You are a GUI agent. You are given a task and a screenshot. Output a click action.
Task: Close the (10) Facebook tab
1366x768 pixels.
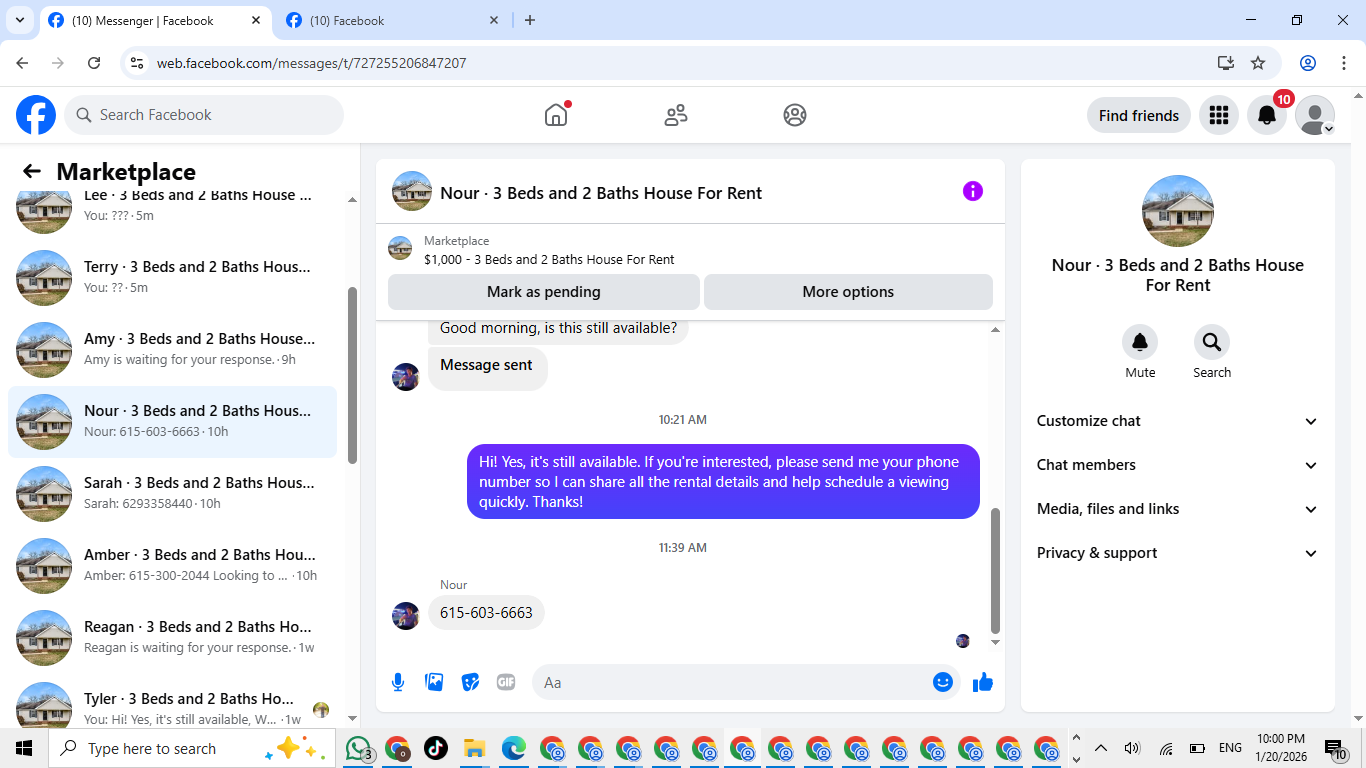(x=494, y=20)
